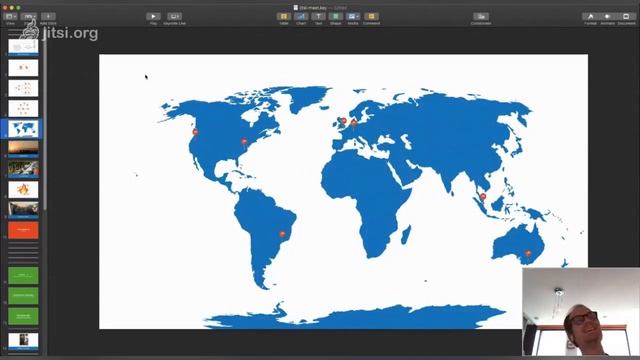Select the world map slide thumbnail
Image resolution: width=640 pixels, height=360 pixels.
[x=23, y=129]
